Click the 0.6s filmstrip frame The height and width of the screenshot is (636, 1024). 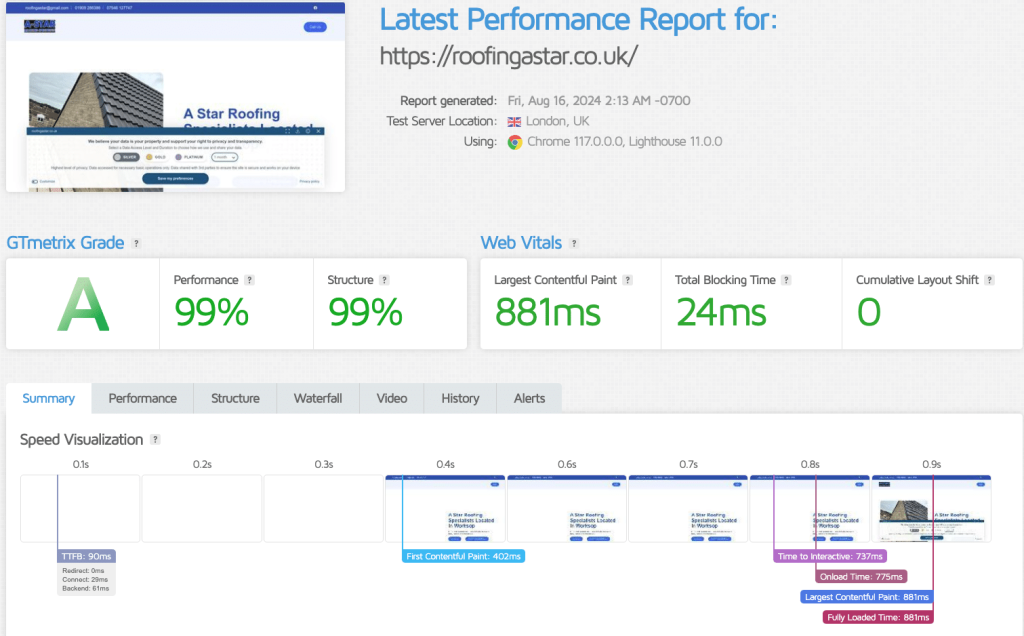pos(567,509)
